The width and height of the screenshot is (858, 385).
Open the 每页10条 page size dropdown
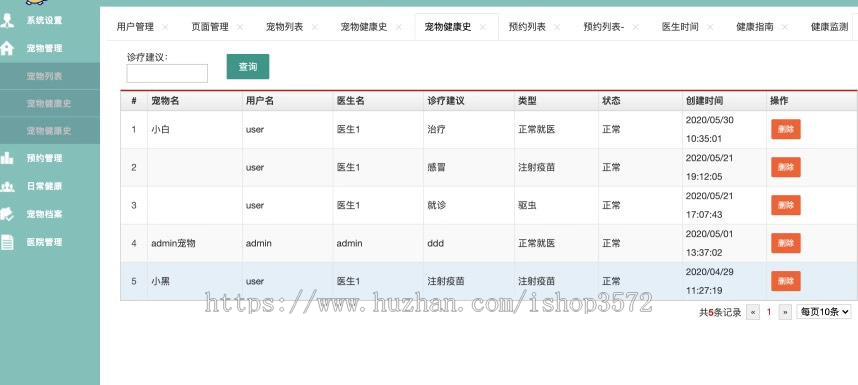[x=824, y=312]
